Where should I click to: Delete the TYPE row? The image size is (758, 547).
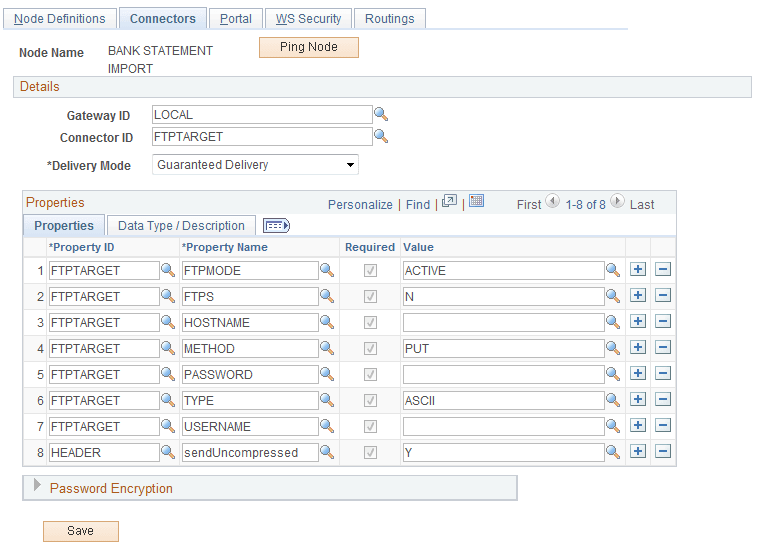pos(663,400)
